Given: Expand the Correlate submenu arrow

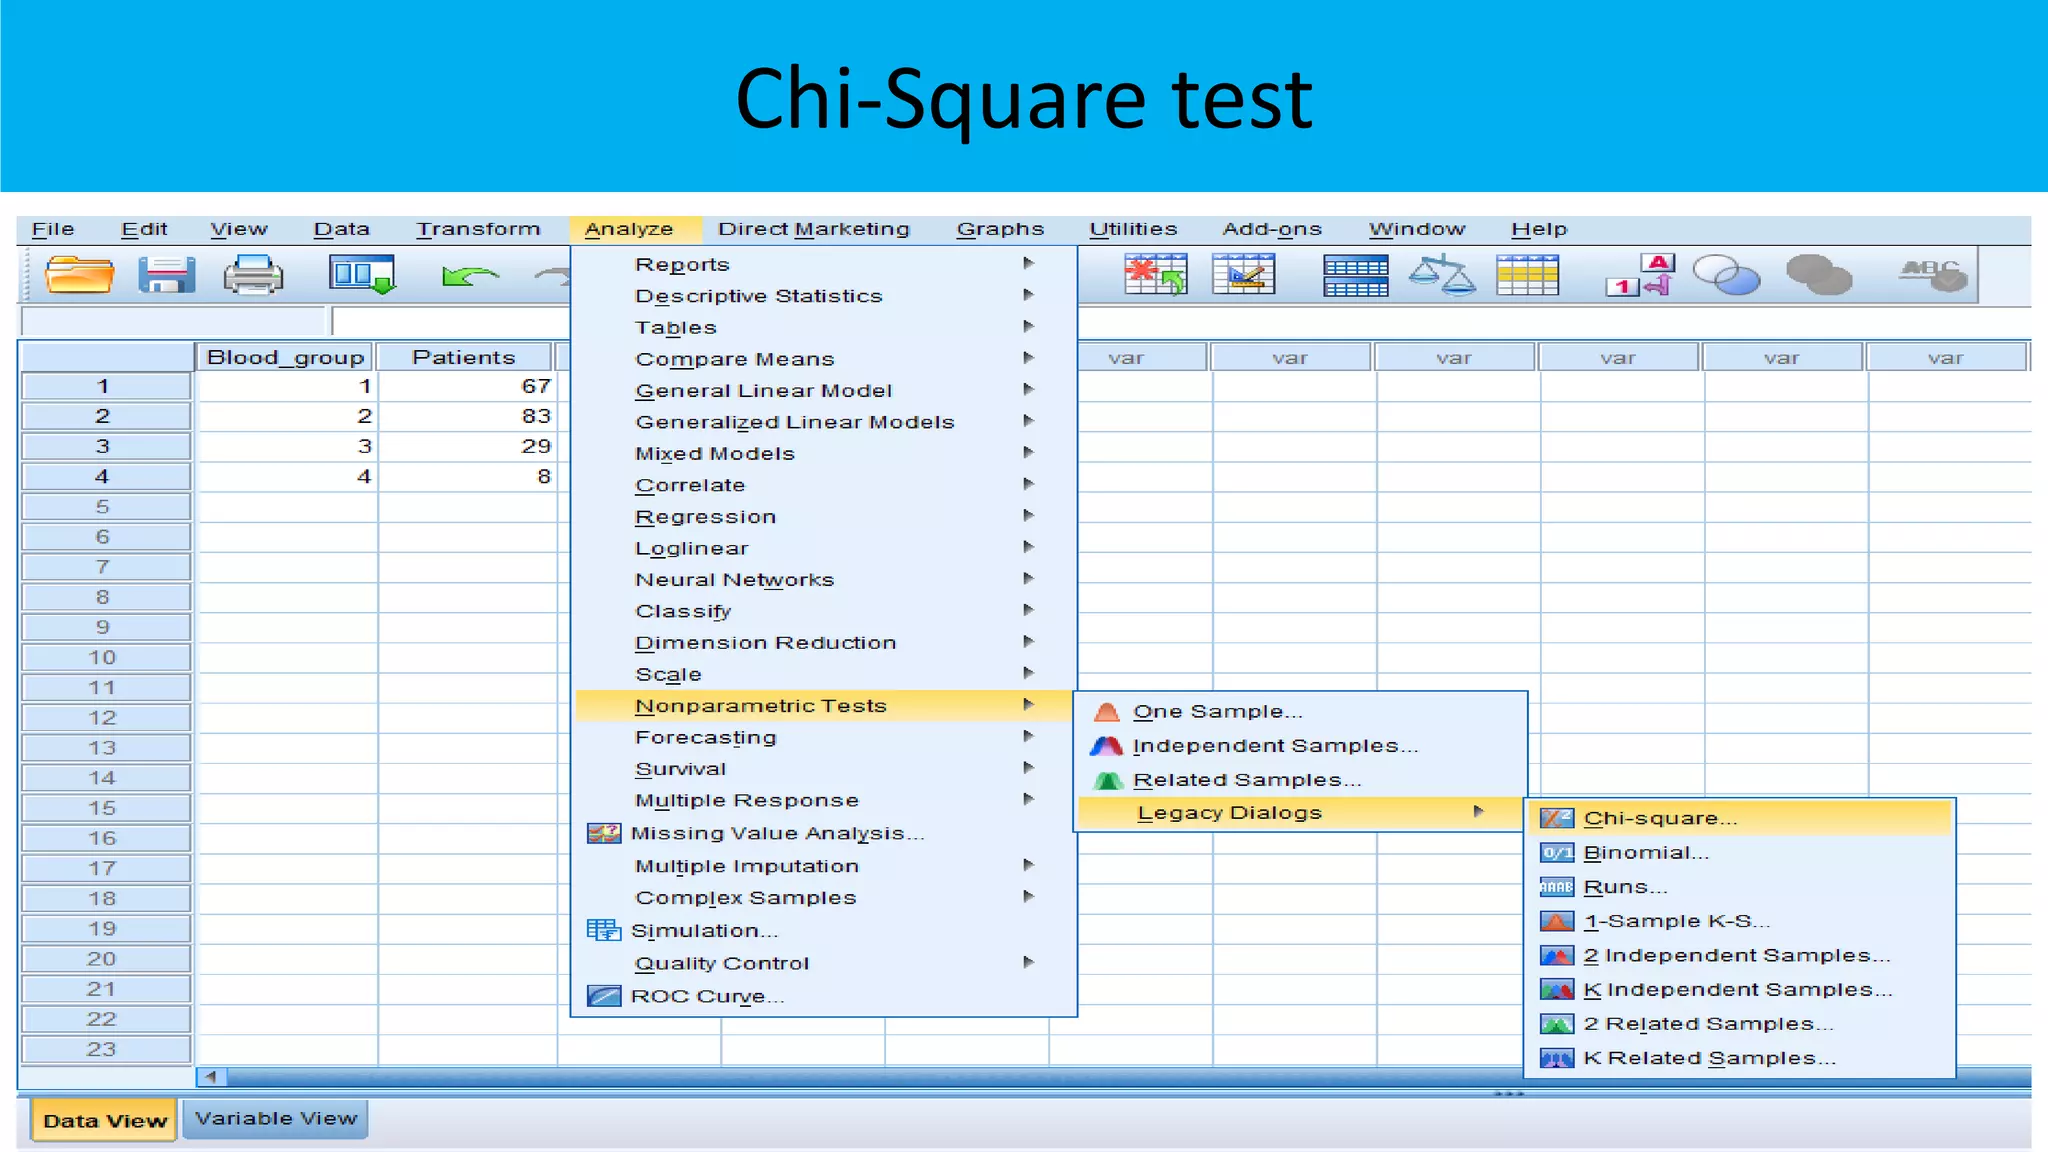Looking at the screenshot, I should (1028, 484).
